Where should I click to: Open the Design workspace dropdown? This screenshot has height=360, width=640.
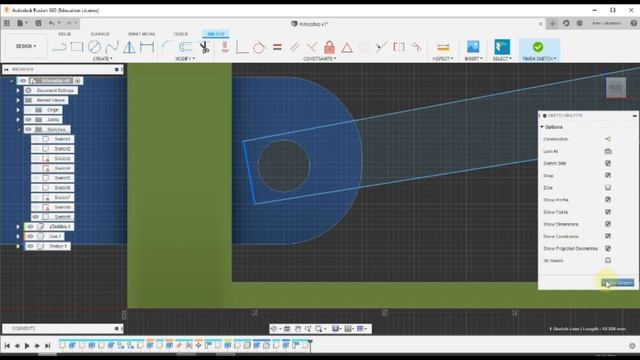(x=26, y=46)
